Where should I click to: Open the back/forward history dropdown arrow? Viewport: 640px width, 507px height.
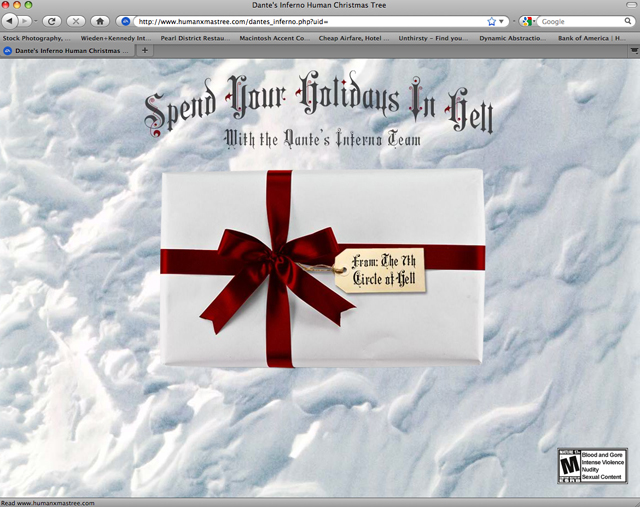click(x=36, y=21)
